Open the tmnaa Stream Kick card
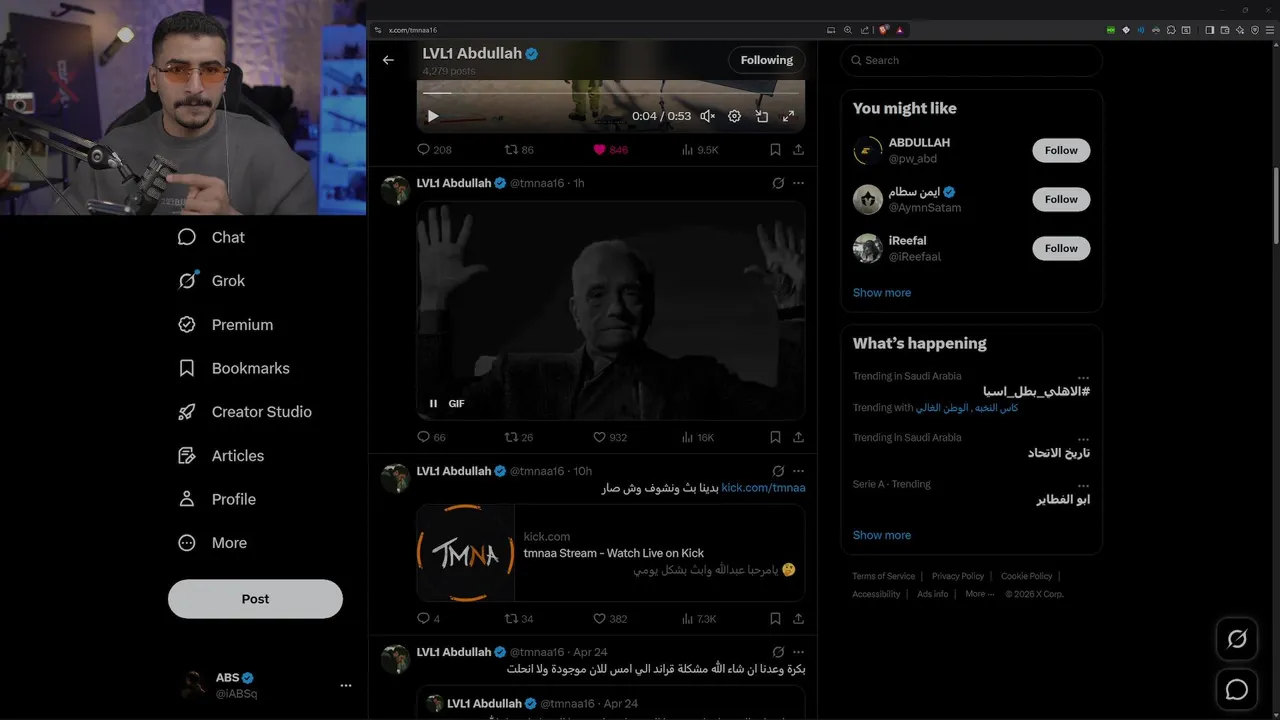 click(611, 553)
